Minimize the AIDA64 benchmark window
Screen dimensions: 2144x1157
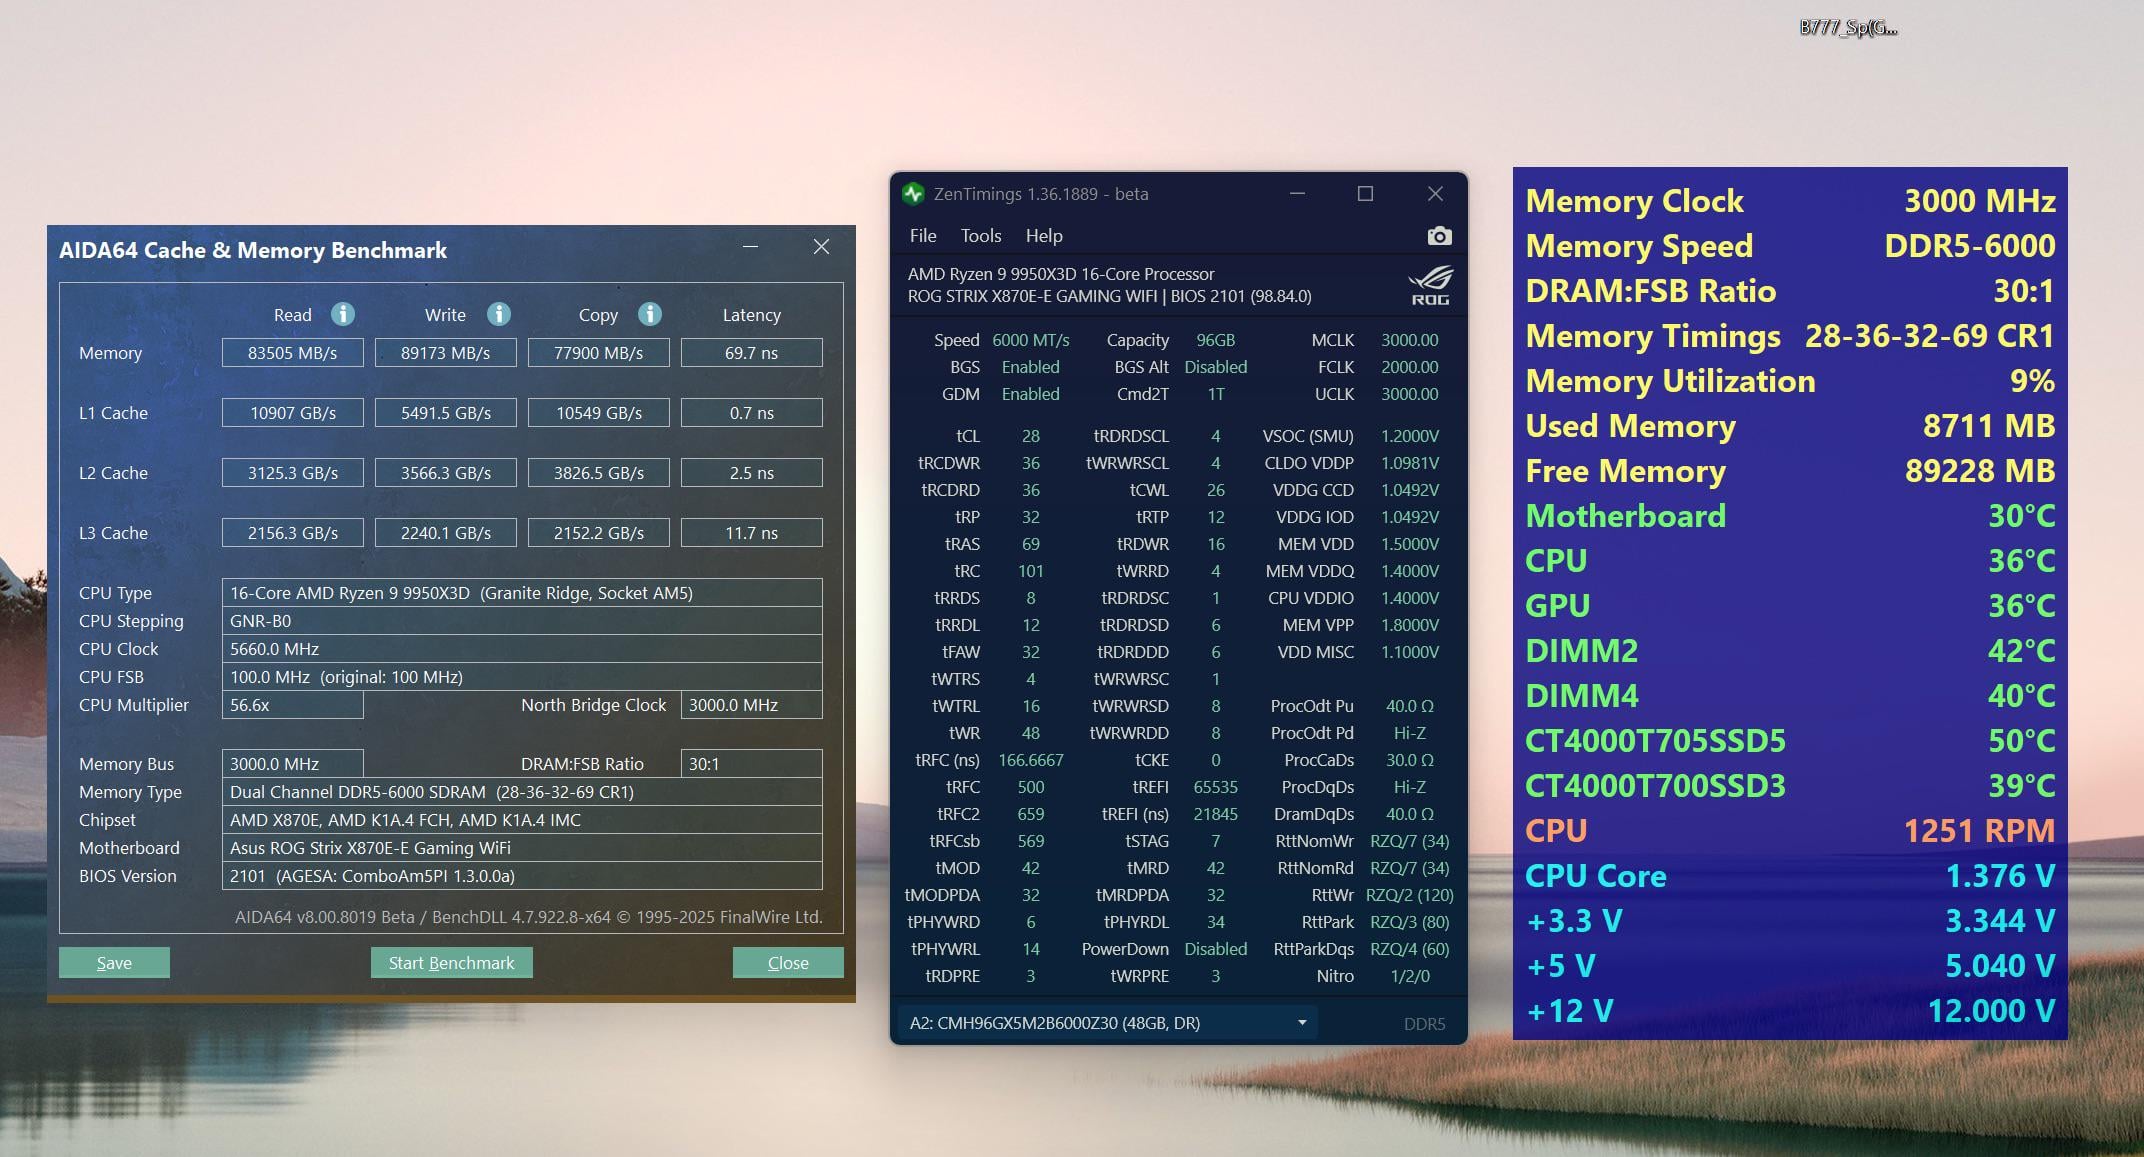point(750,247)
